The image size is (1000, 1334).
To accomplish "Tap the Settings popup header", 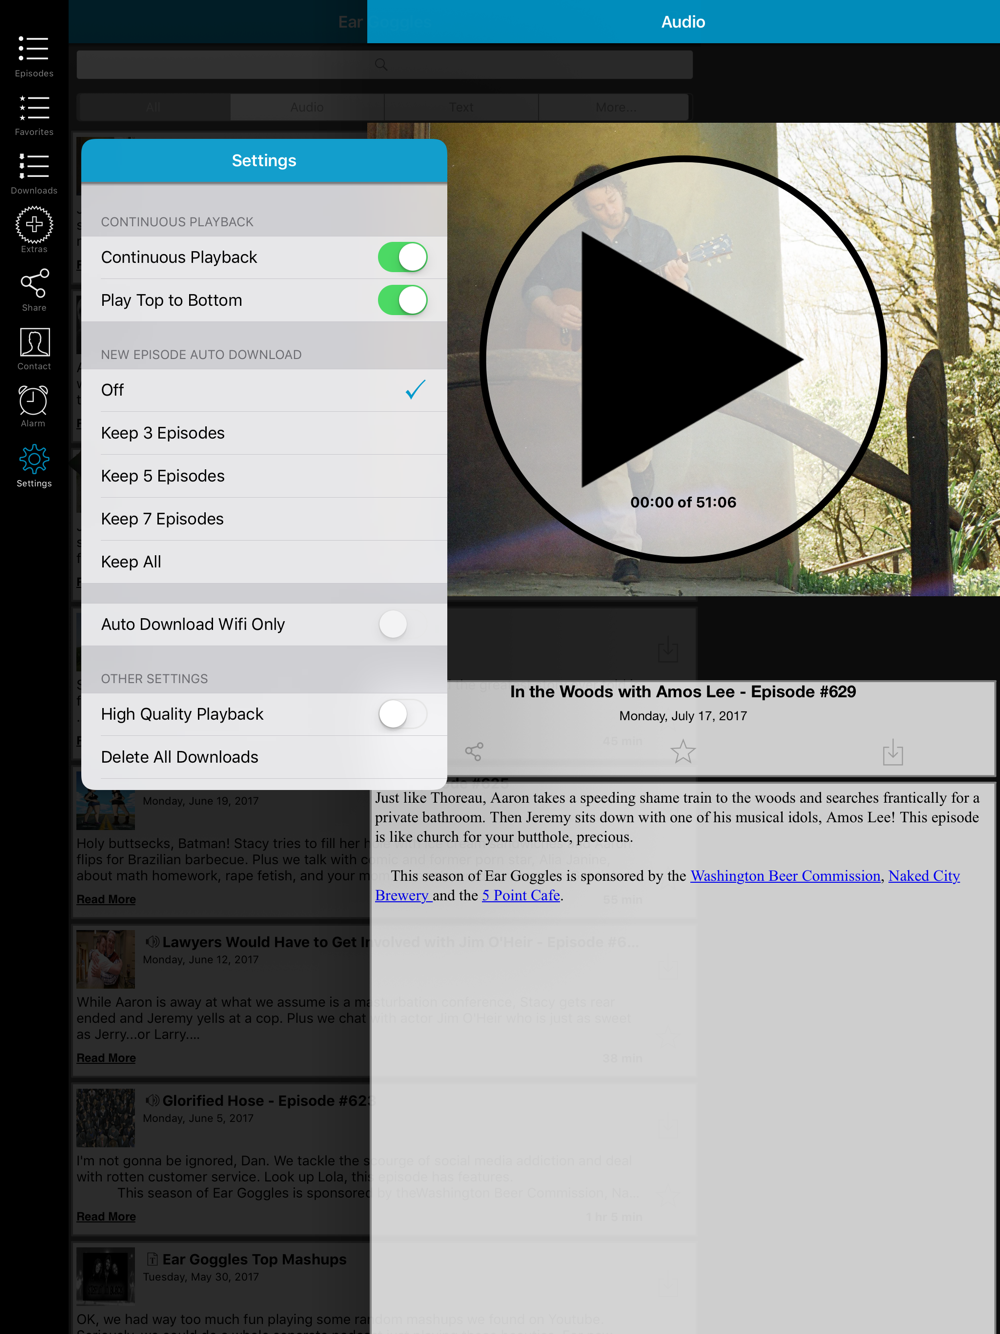I will coord(264,160).
